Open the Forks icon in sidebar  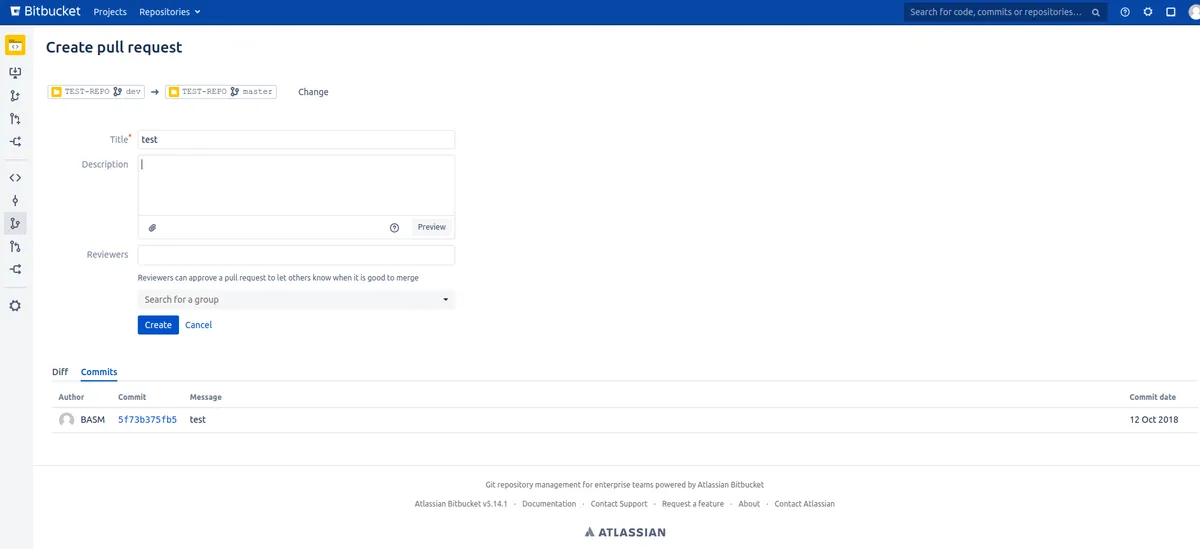pyautogui.click(x=15, y=269)
